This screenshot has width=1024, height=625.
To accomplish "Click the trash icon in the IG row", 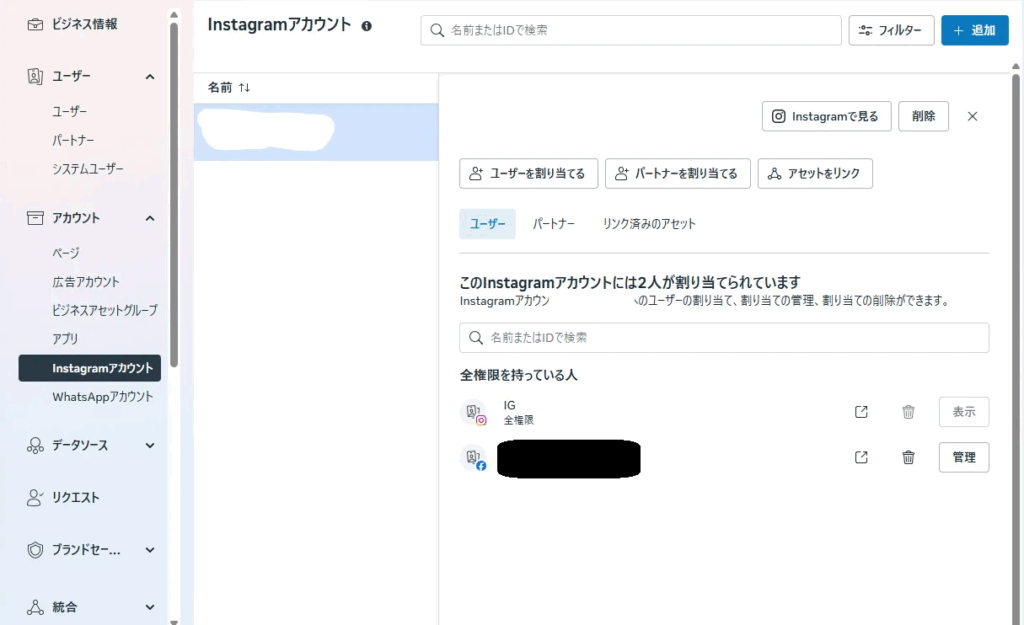I will pos(908,412).
